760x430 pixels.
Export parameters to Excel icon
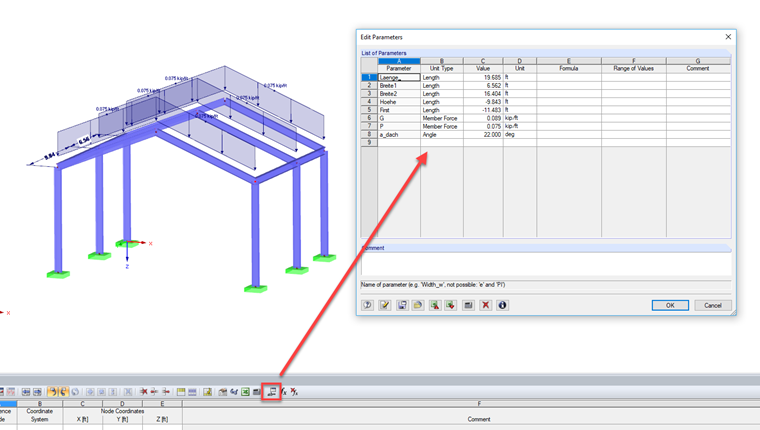coord(451,305)
